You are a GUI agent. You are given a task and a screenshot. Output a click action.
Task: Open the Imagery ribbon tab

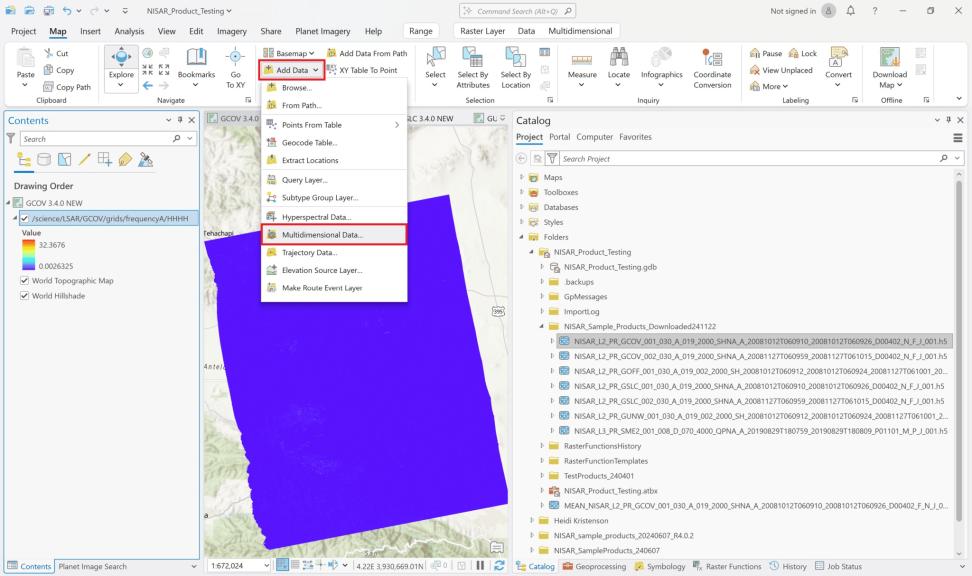pyautogui.click(x=232, y=31)
